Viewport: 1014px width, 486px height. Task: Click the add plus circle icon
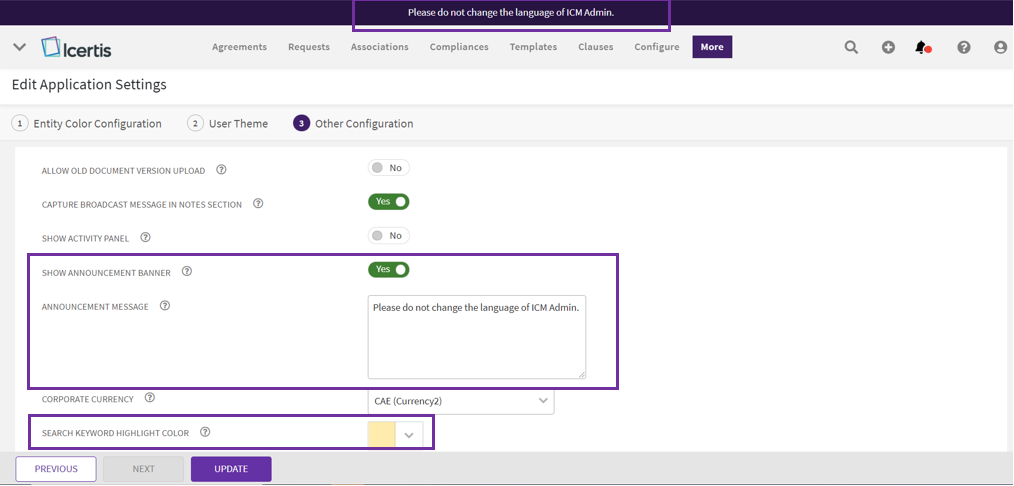(888, 47)
